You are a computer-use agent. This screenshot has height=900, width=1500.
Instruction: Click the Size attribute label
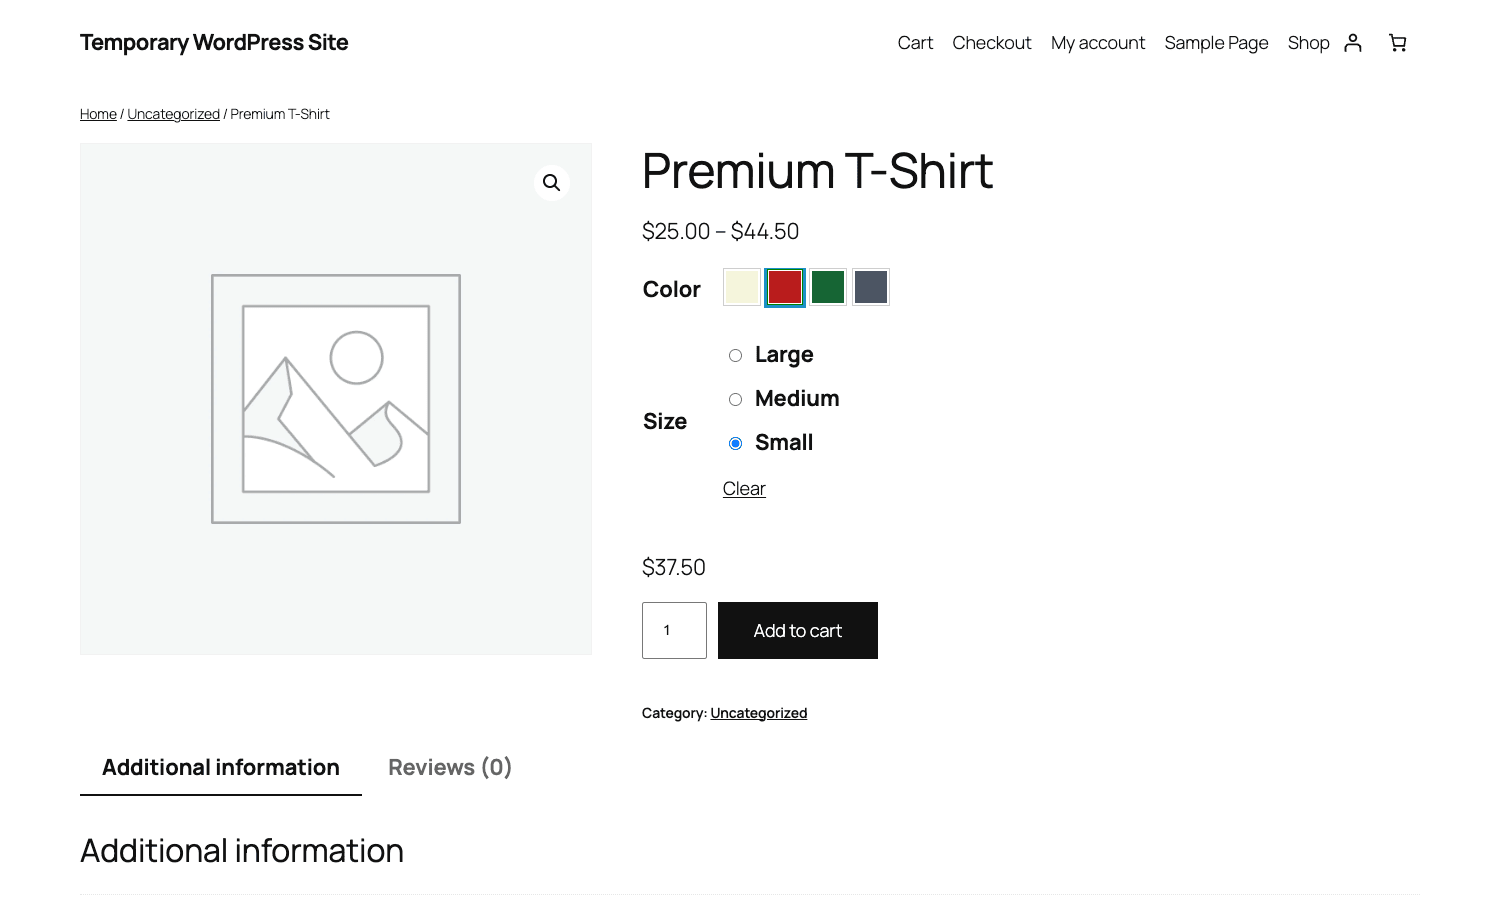[x=665, y=421]
